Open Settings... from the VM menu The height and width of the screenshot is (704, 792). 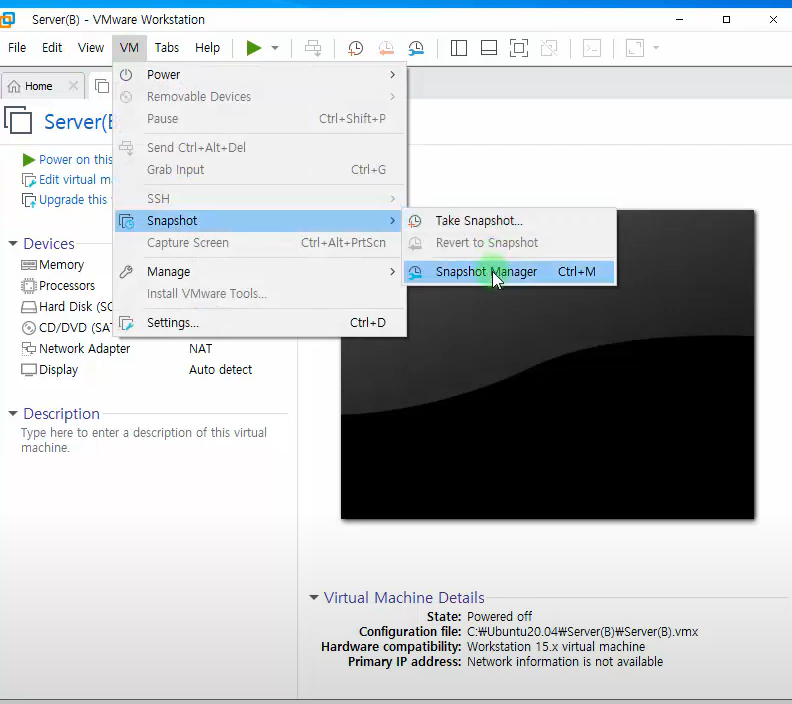[x=260, y=323]
